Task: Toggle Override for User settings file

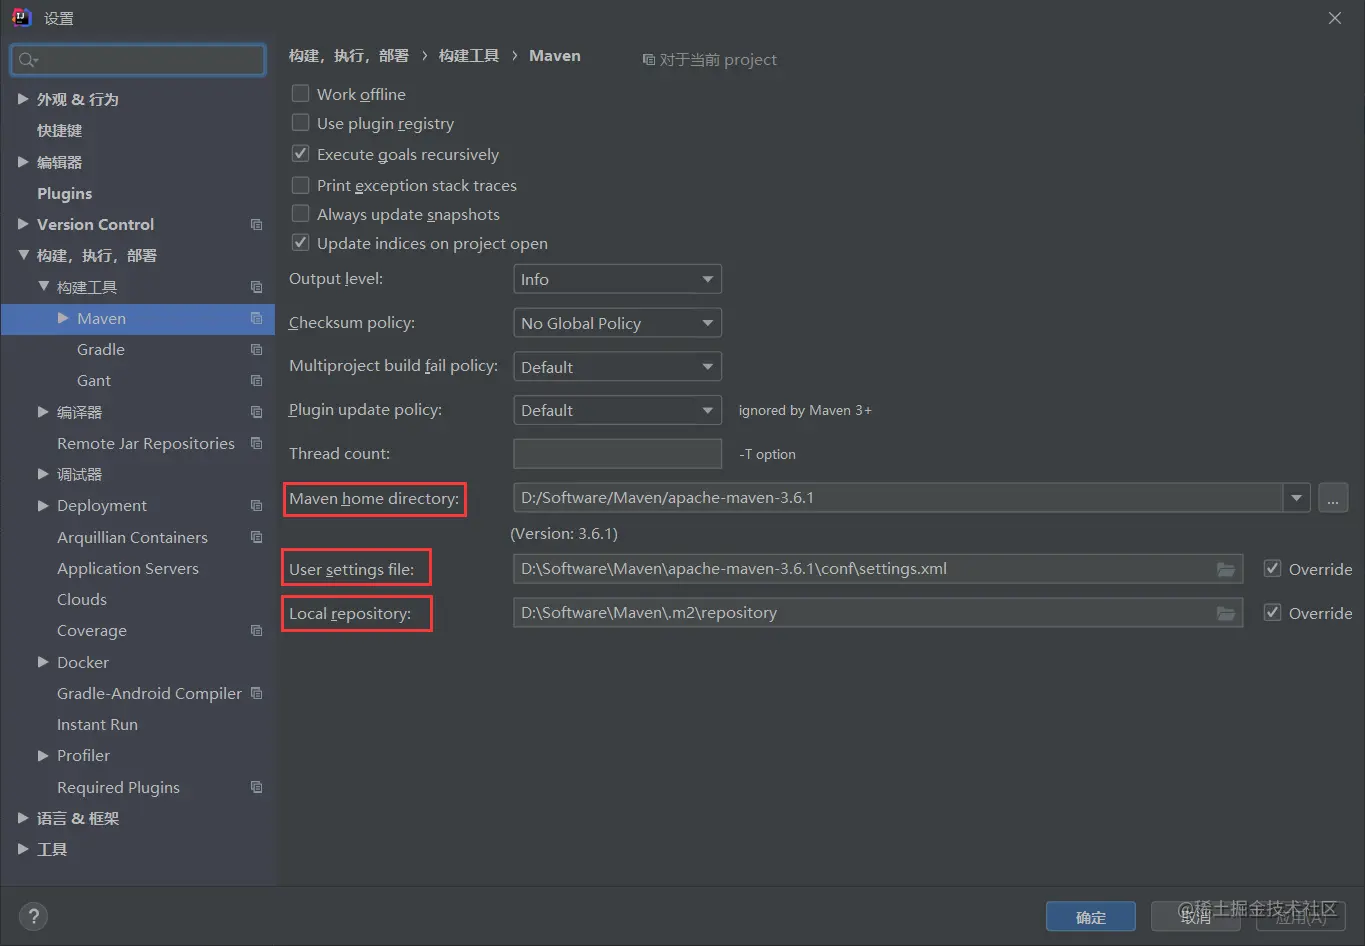Action: 1272,568
